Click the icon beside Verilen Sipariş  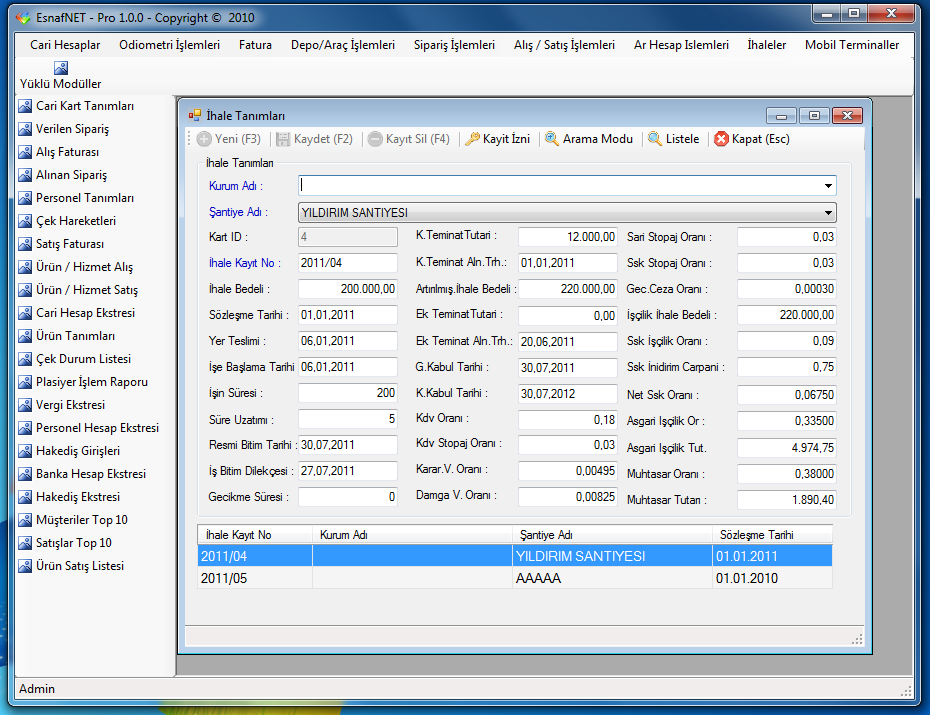25,129
